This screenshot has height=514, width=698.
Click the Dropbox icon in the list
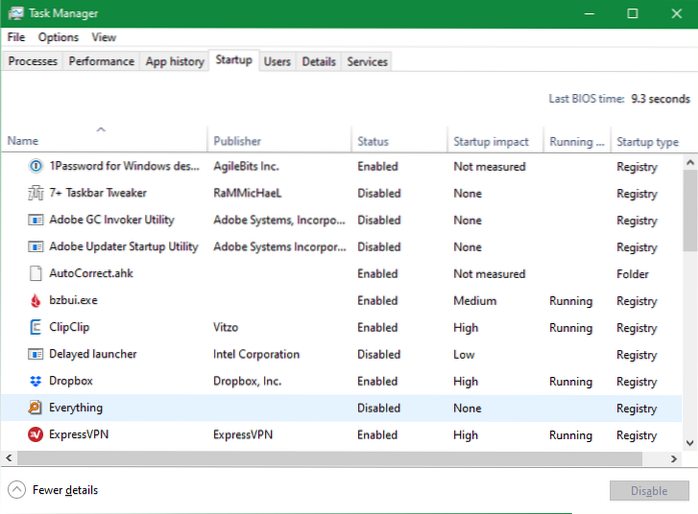(34, 381)
